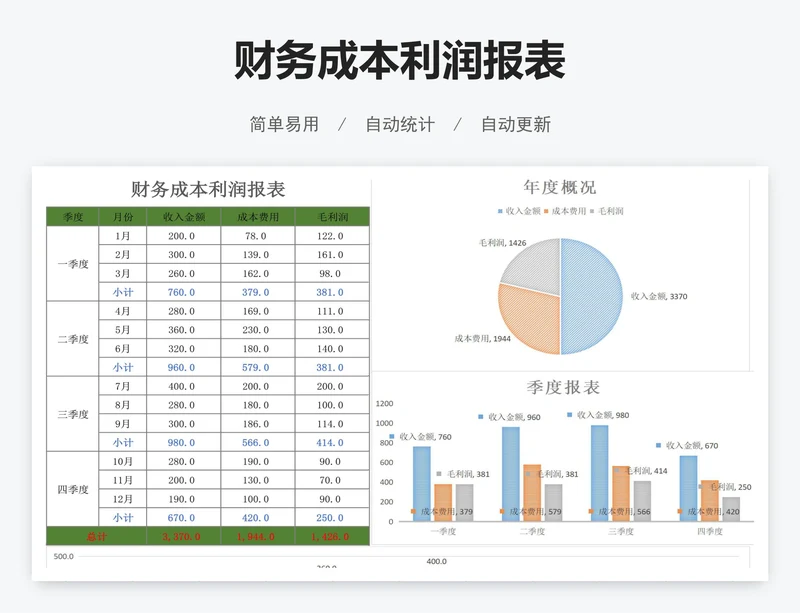This screenshot has width=800, height=613.
Task: Click the income cell 360.0
Action: tap(184, 330)
